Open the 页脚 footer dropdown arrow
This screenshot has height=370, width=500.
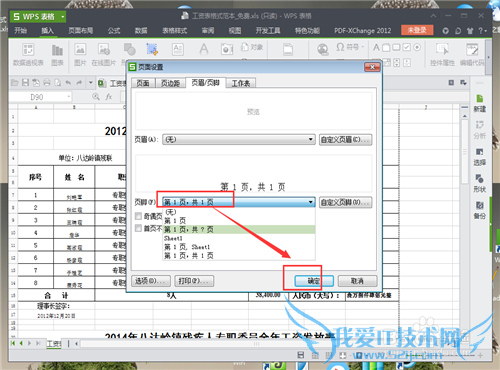click(x=310, y=202)
